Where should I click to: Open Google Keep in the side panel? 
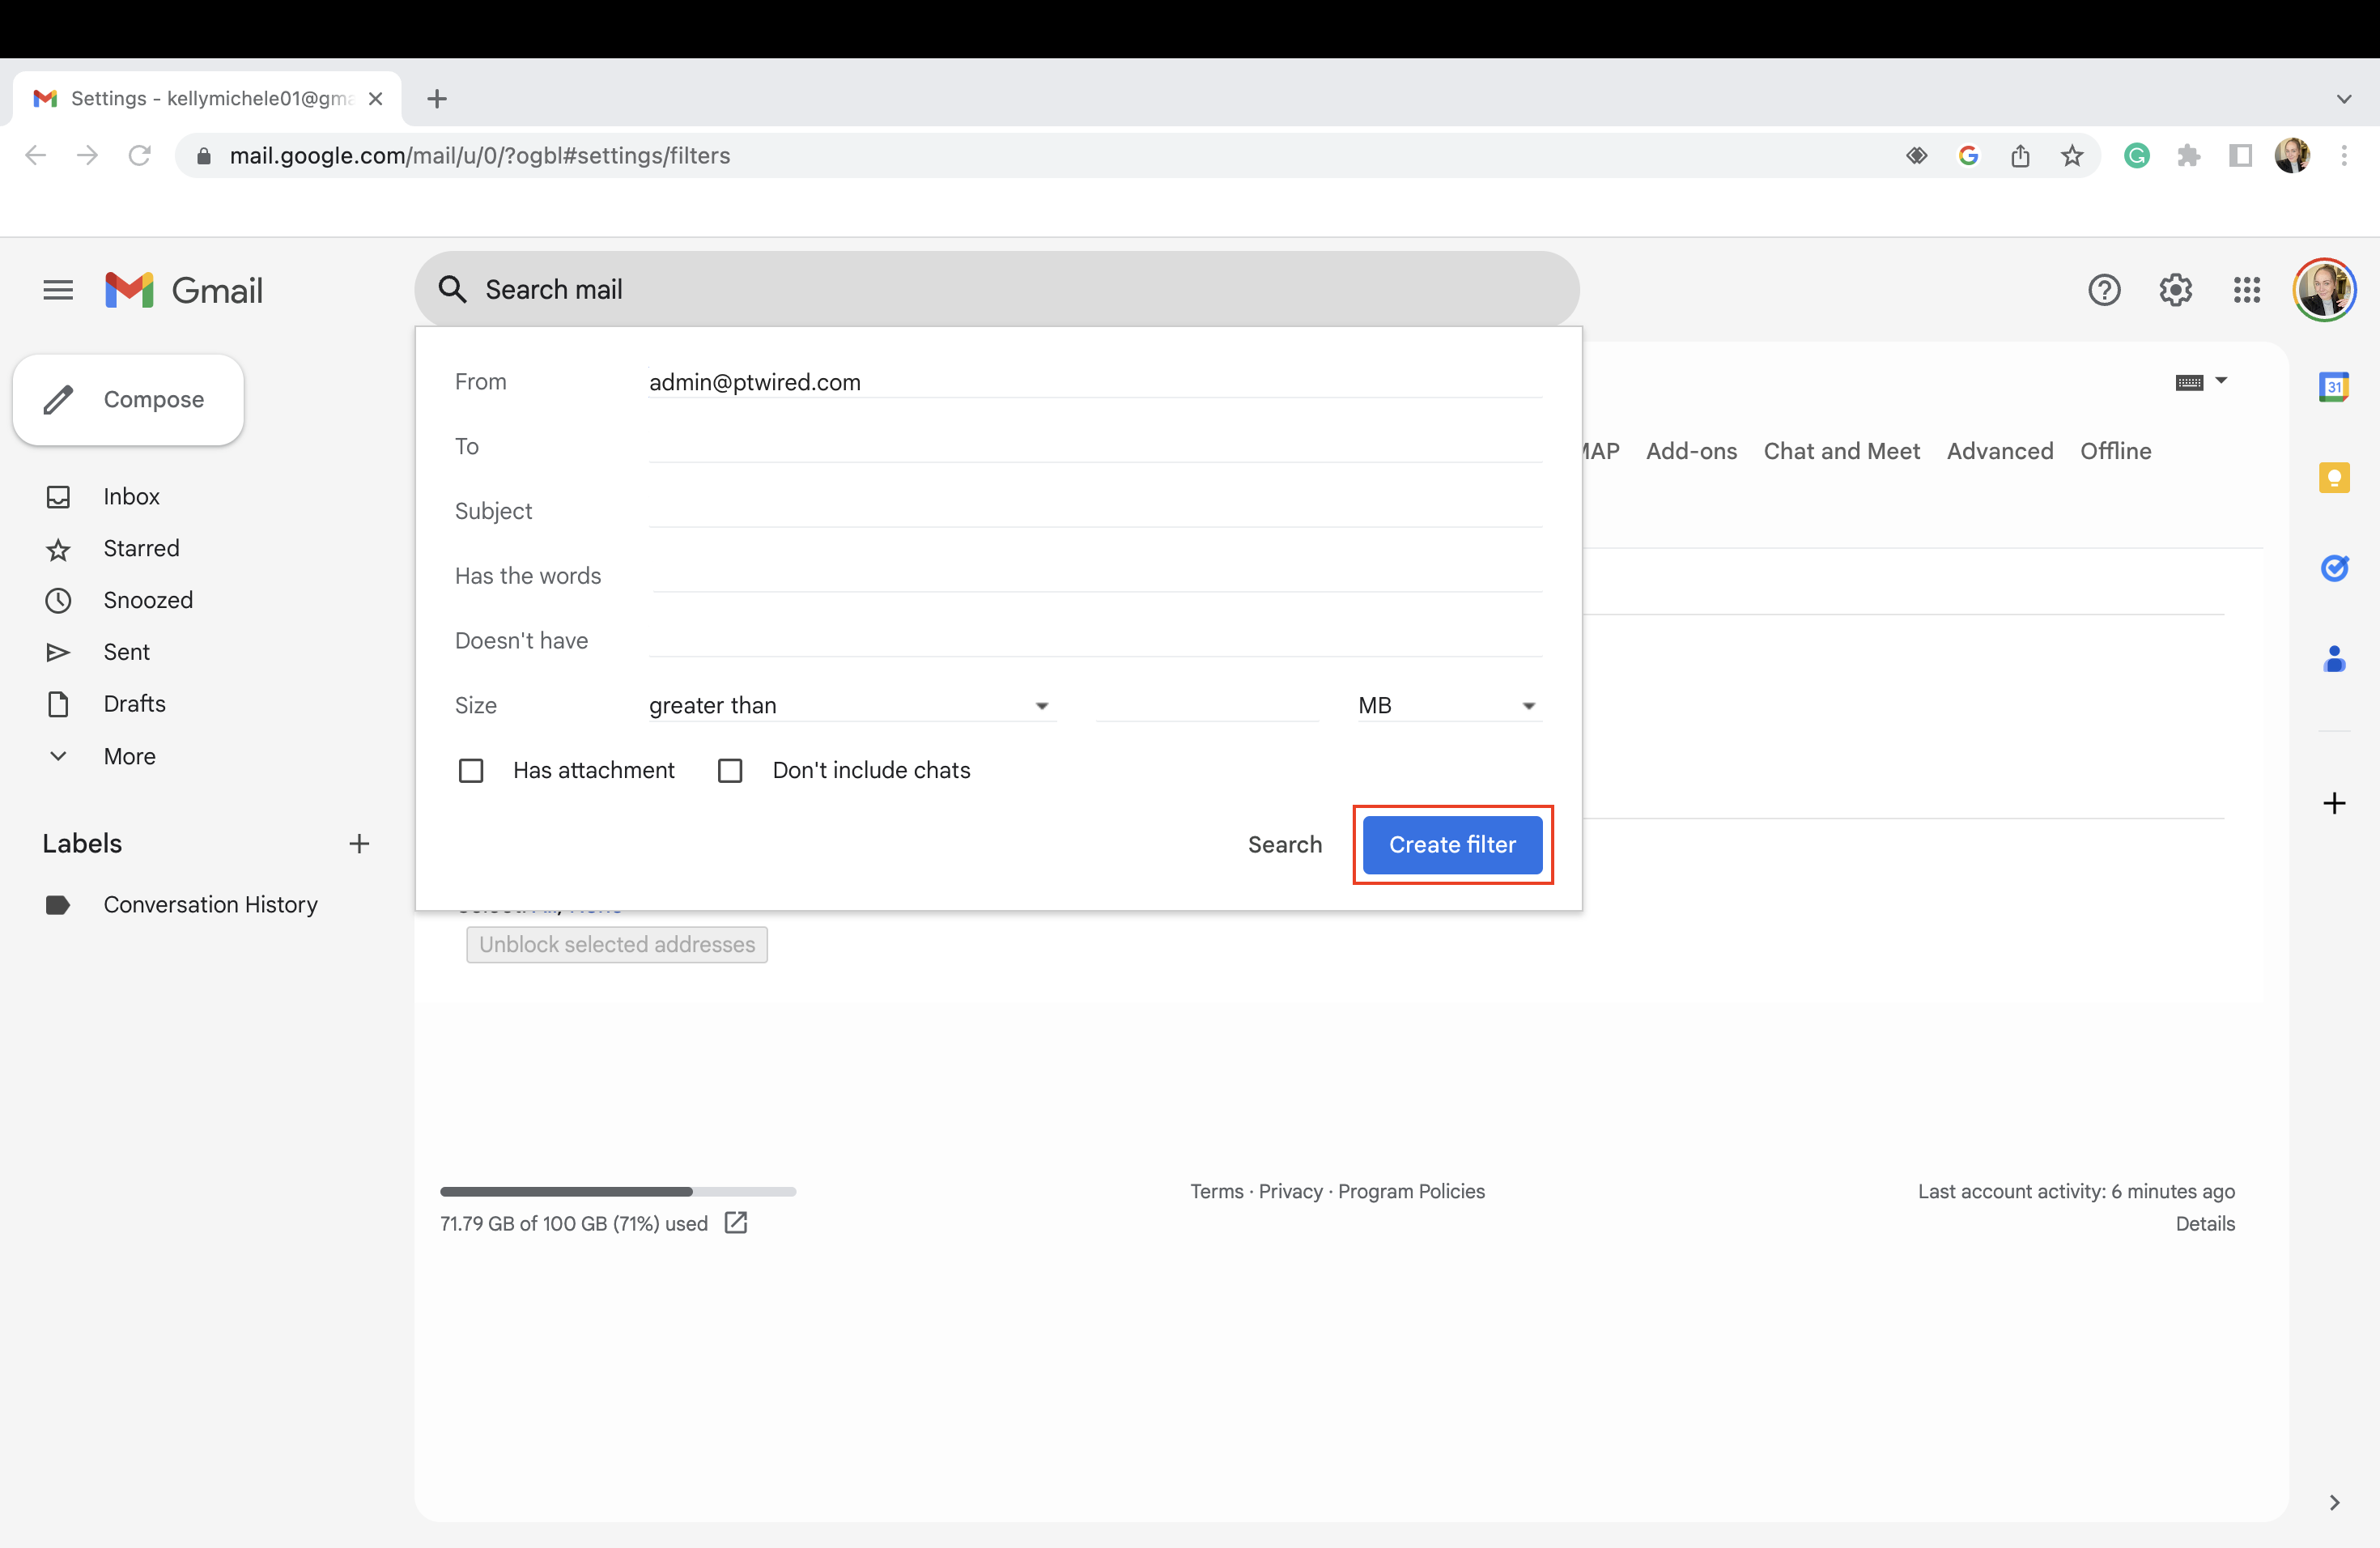[2335, 477]
